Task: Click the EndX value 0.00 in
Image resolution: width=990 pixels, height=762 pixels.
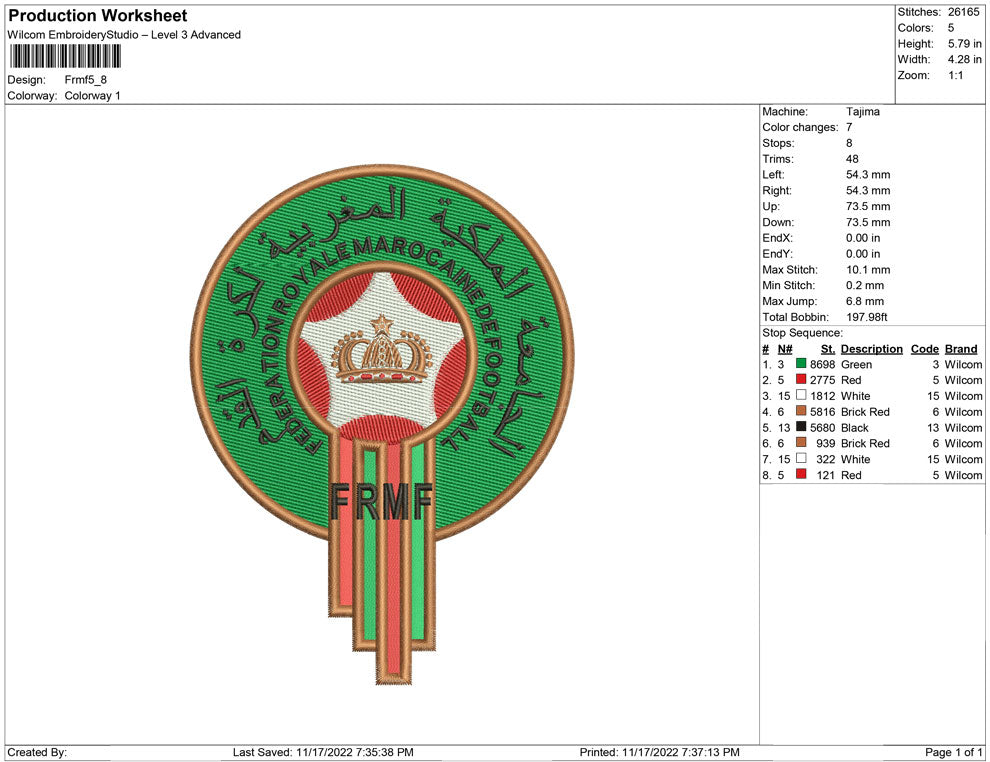Action: coord(863,237)
